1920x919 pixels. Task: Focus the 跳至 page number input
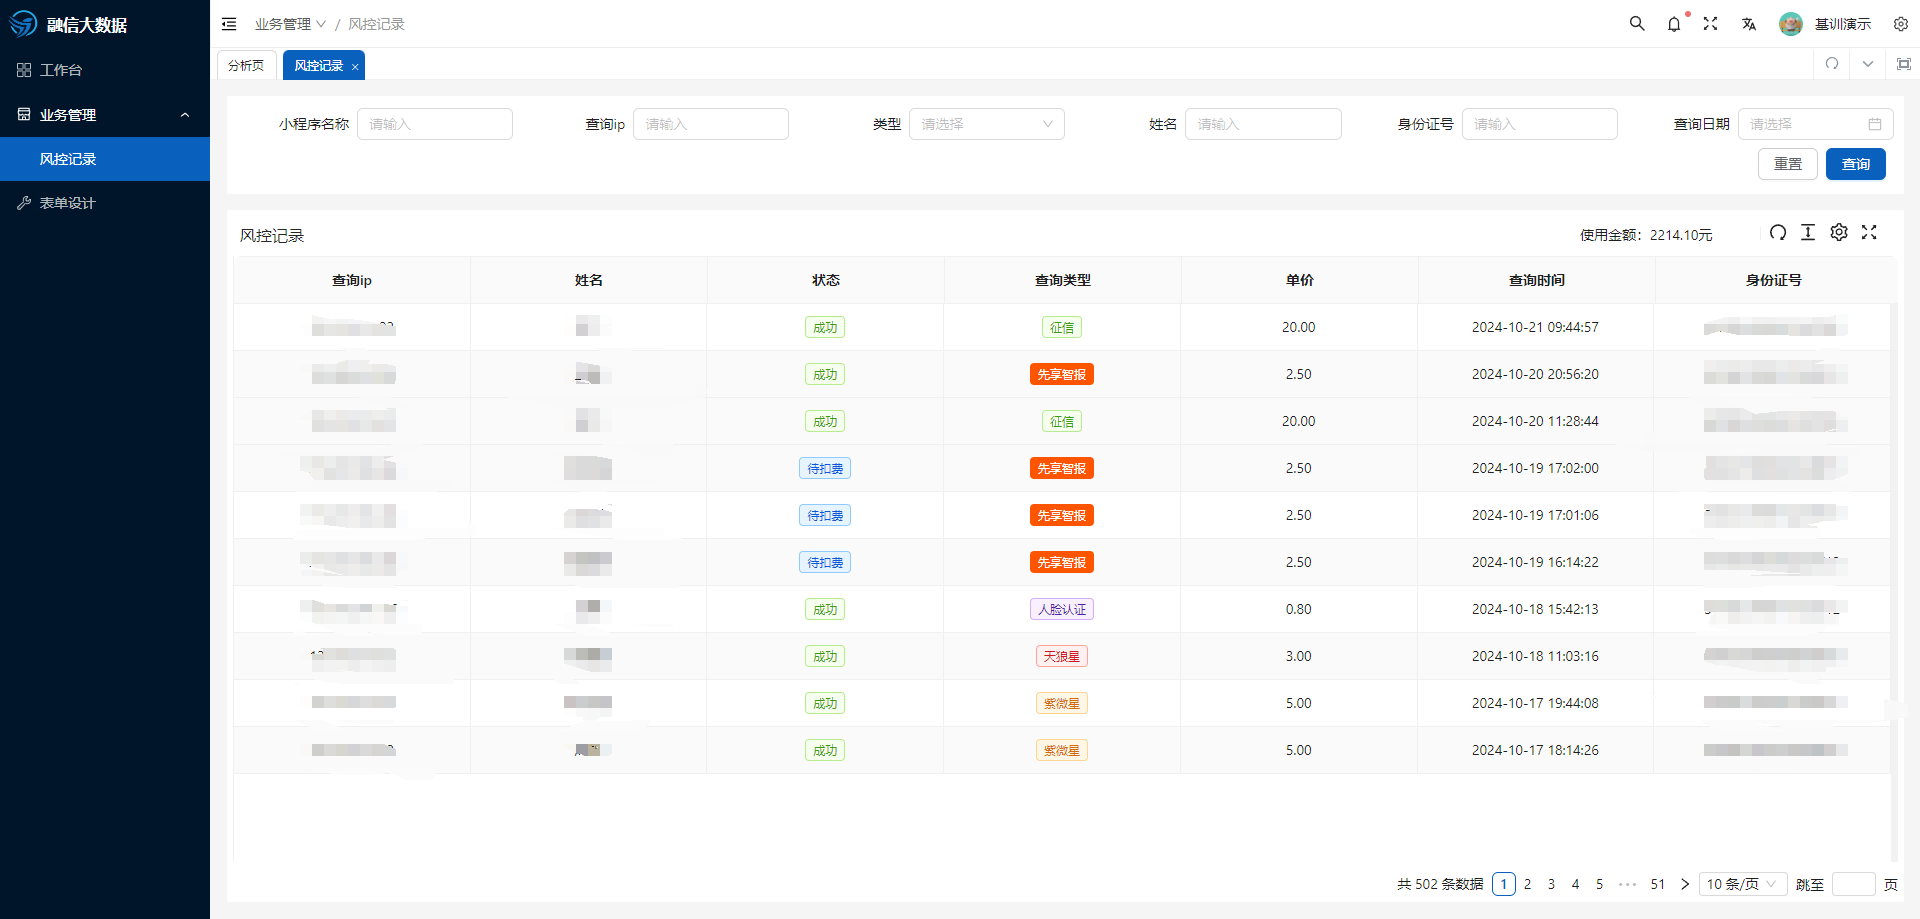[x=1854, y=884]
